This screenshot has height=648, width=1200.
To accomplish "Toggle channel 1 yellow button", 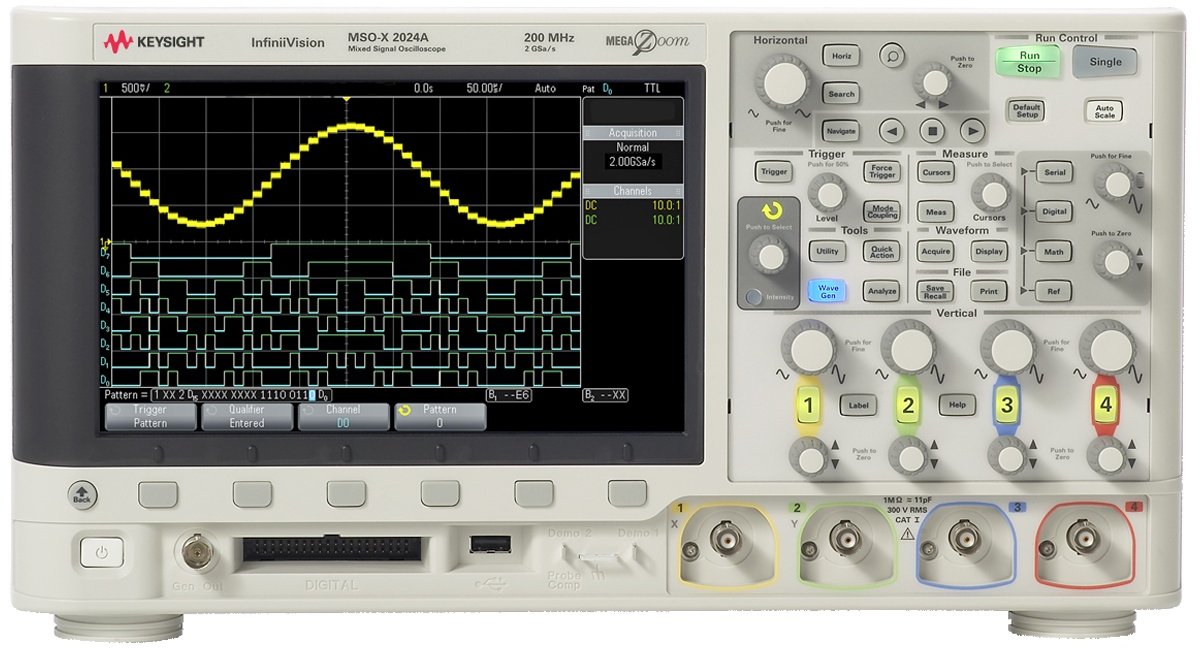I will pos(809,405).
